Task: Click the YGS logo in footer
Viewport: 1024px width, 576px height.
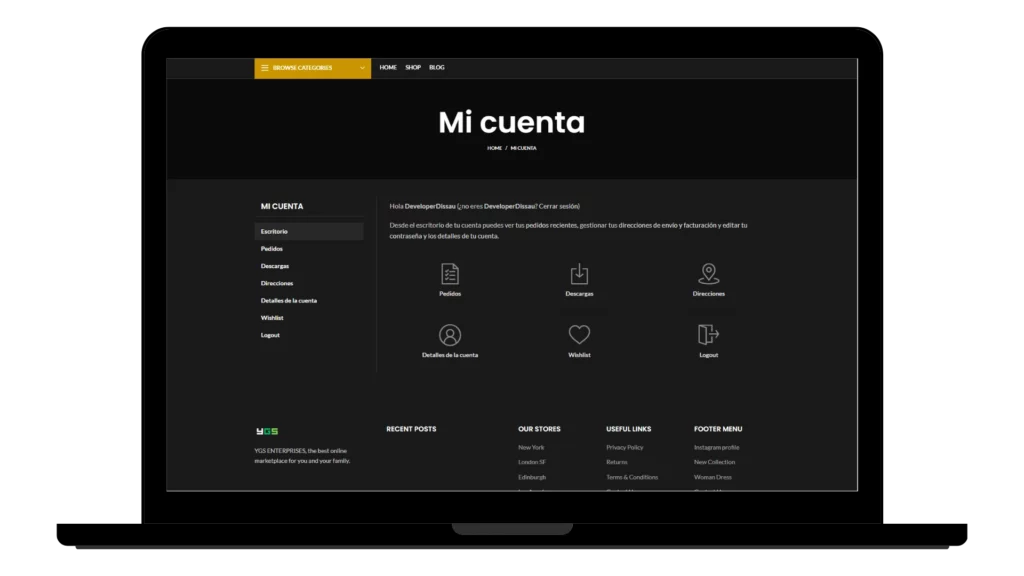Action: tap(267, 431)
